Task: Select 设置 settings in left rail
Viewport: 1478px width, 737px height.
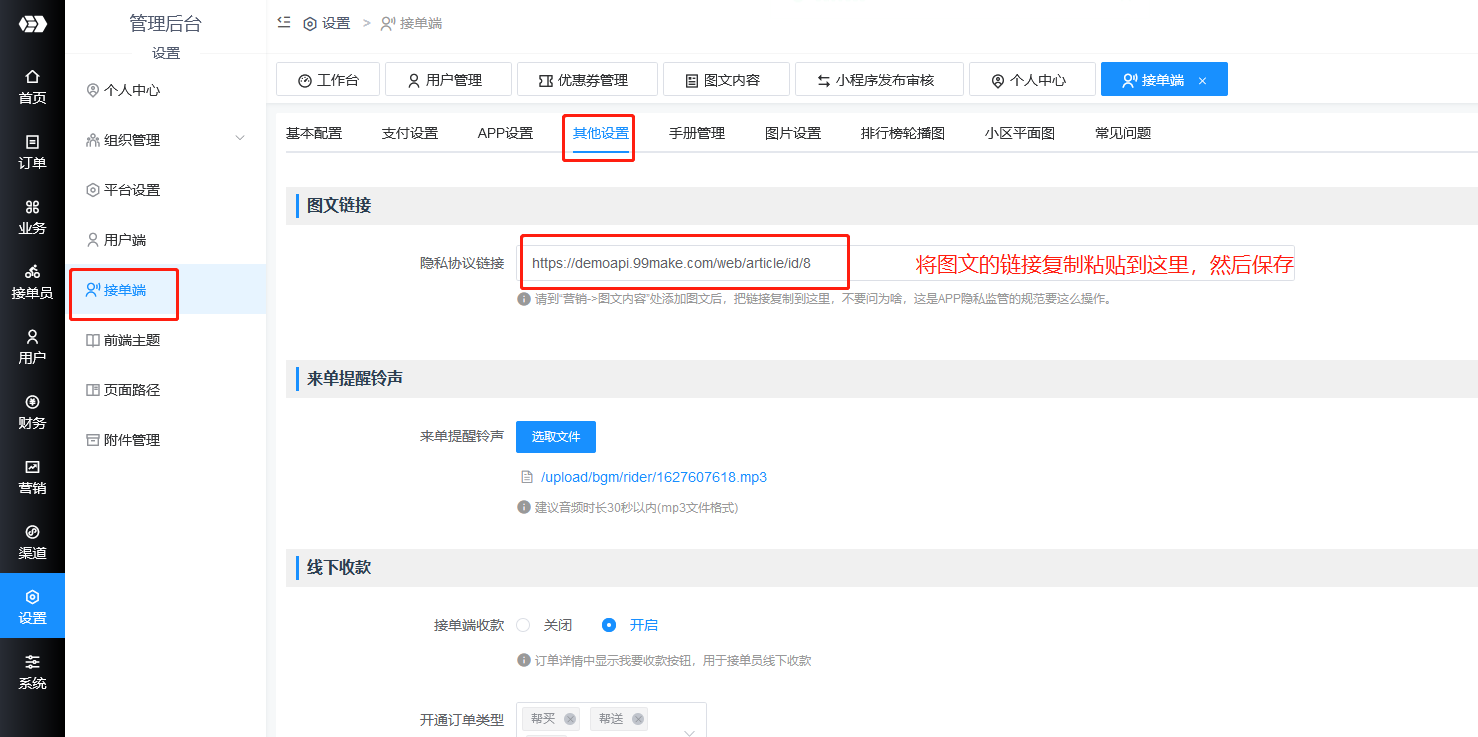Action: (32, 606)
